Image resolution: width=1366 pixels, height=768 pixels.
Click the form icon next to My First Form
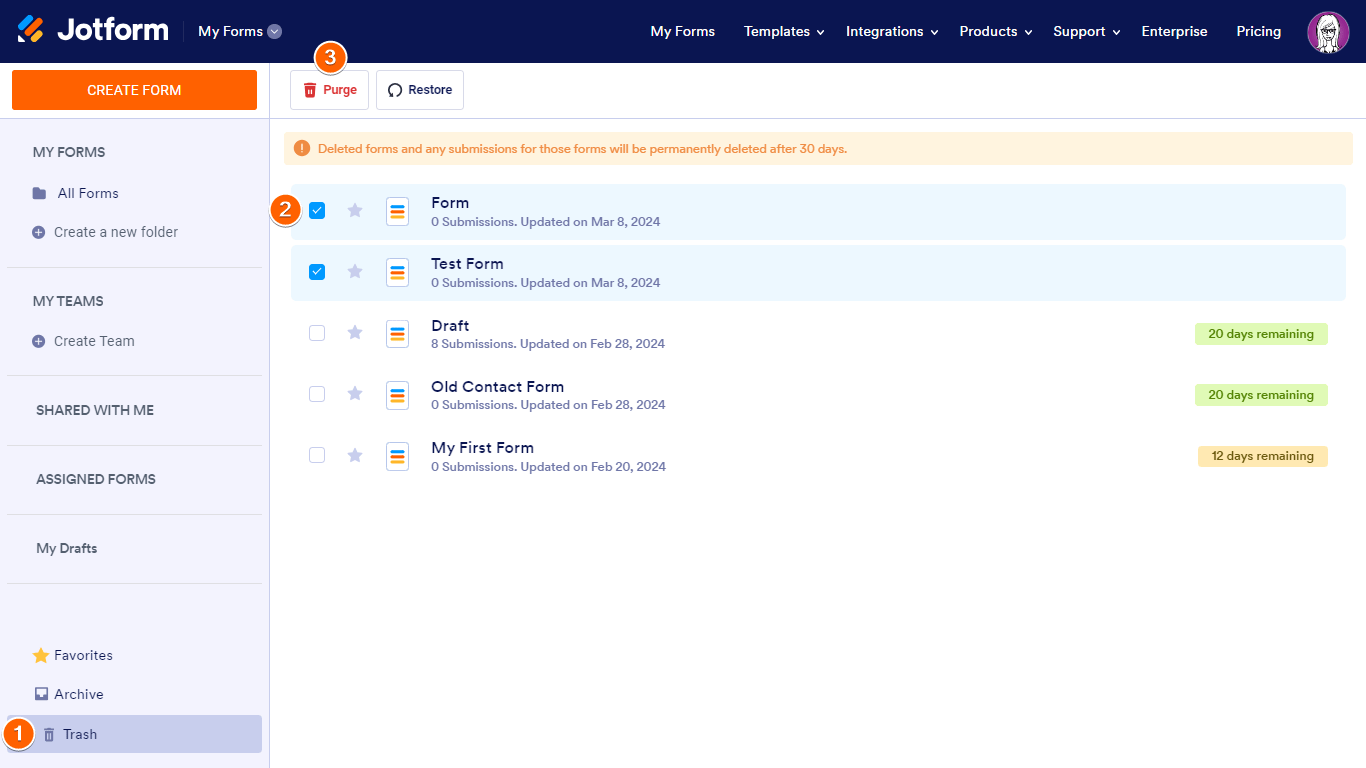[x=397, y=456]
